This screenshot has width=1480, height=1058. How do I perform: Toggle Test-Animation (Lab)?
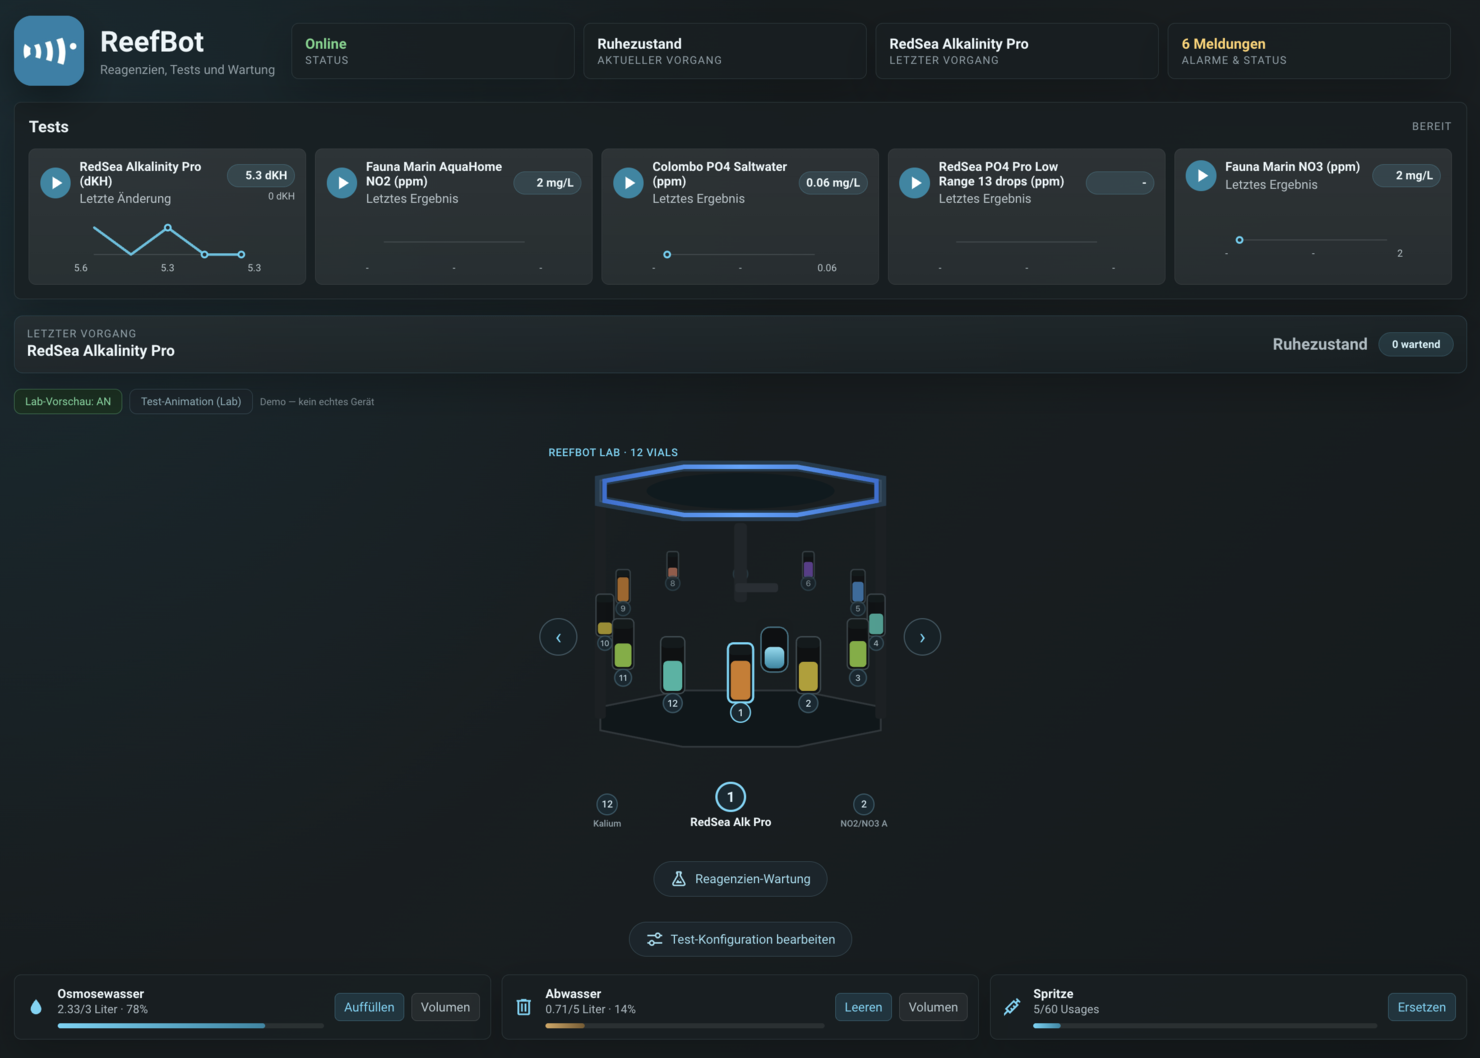[x=191, y=401]
